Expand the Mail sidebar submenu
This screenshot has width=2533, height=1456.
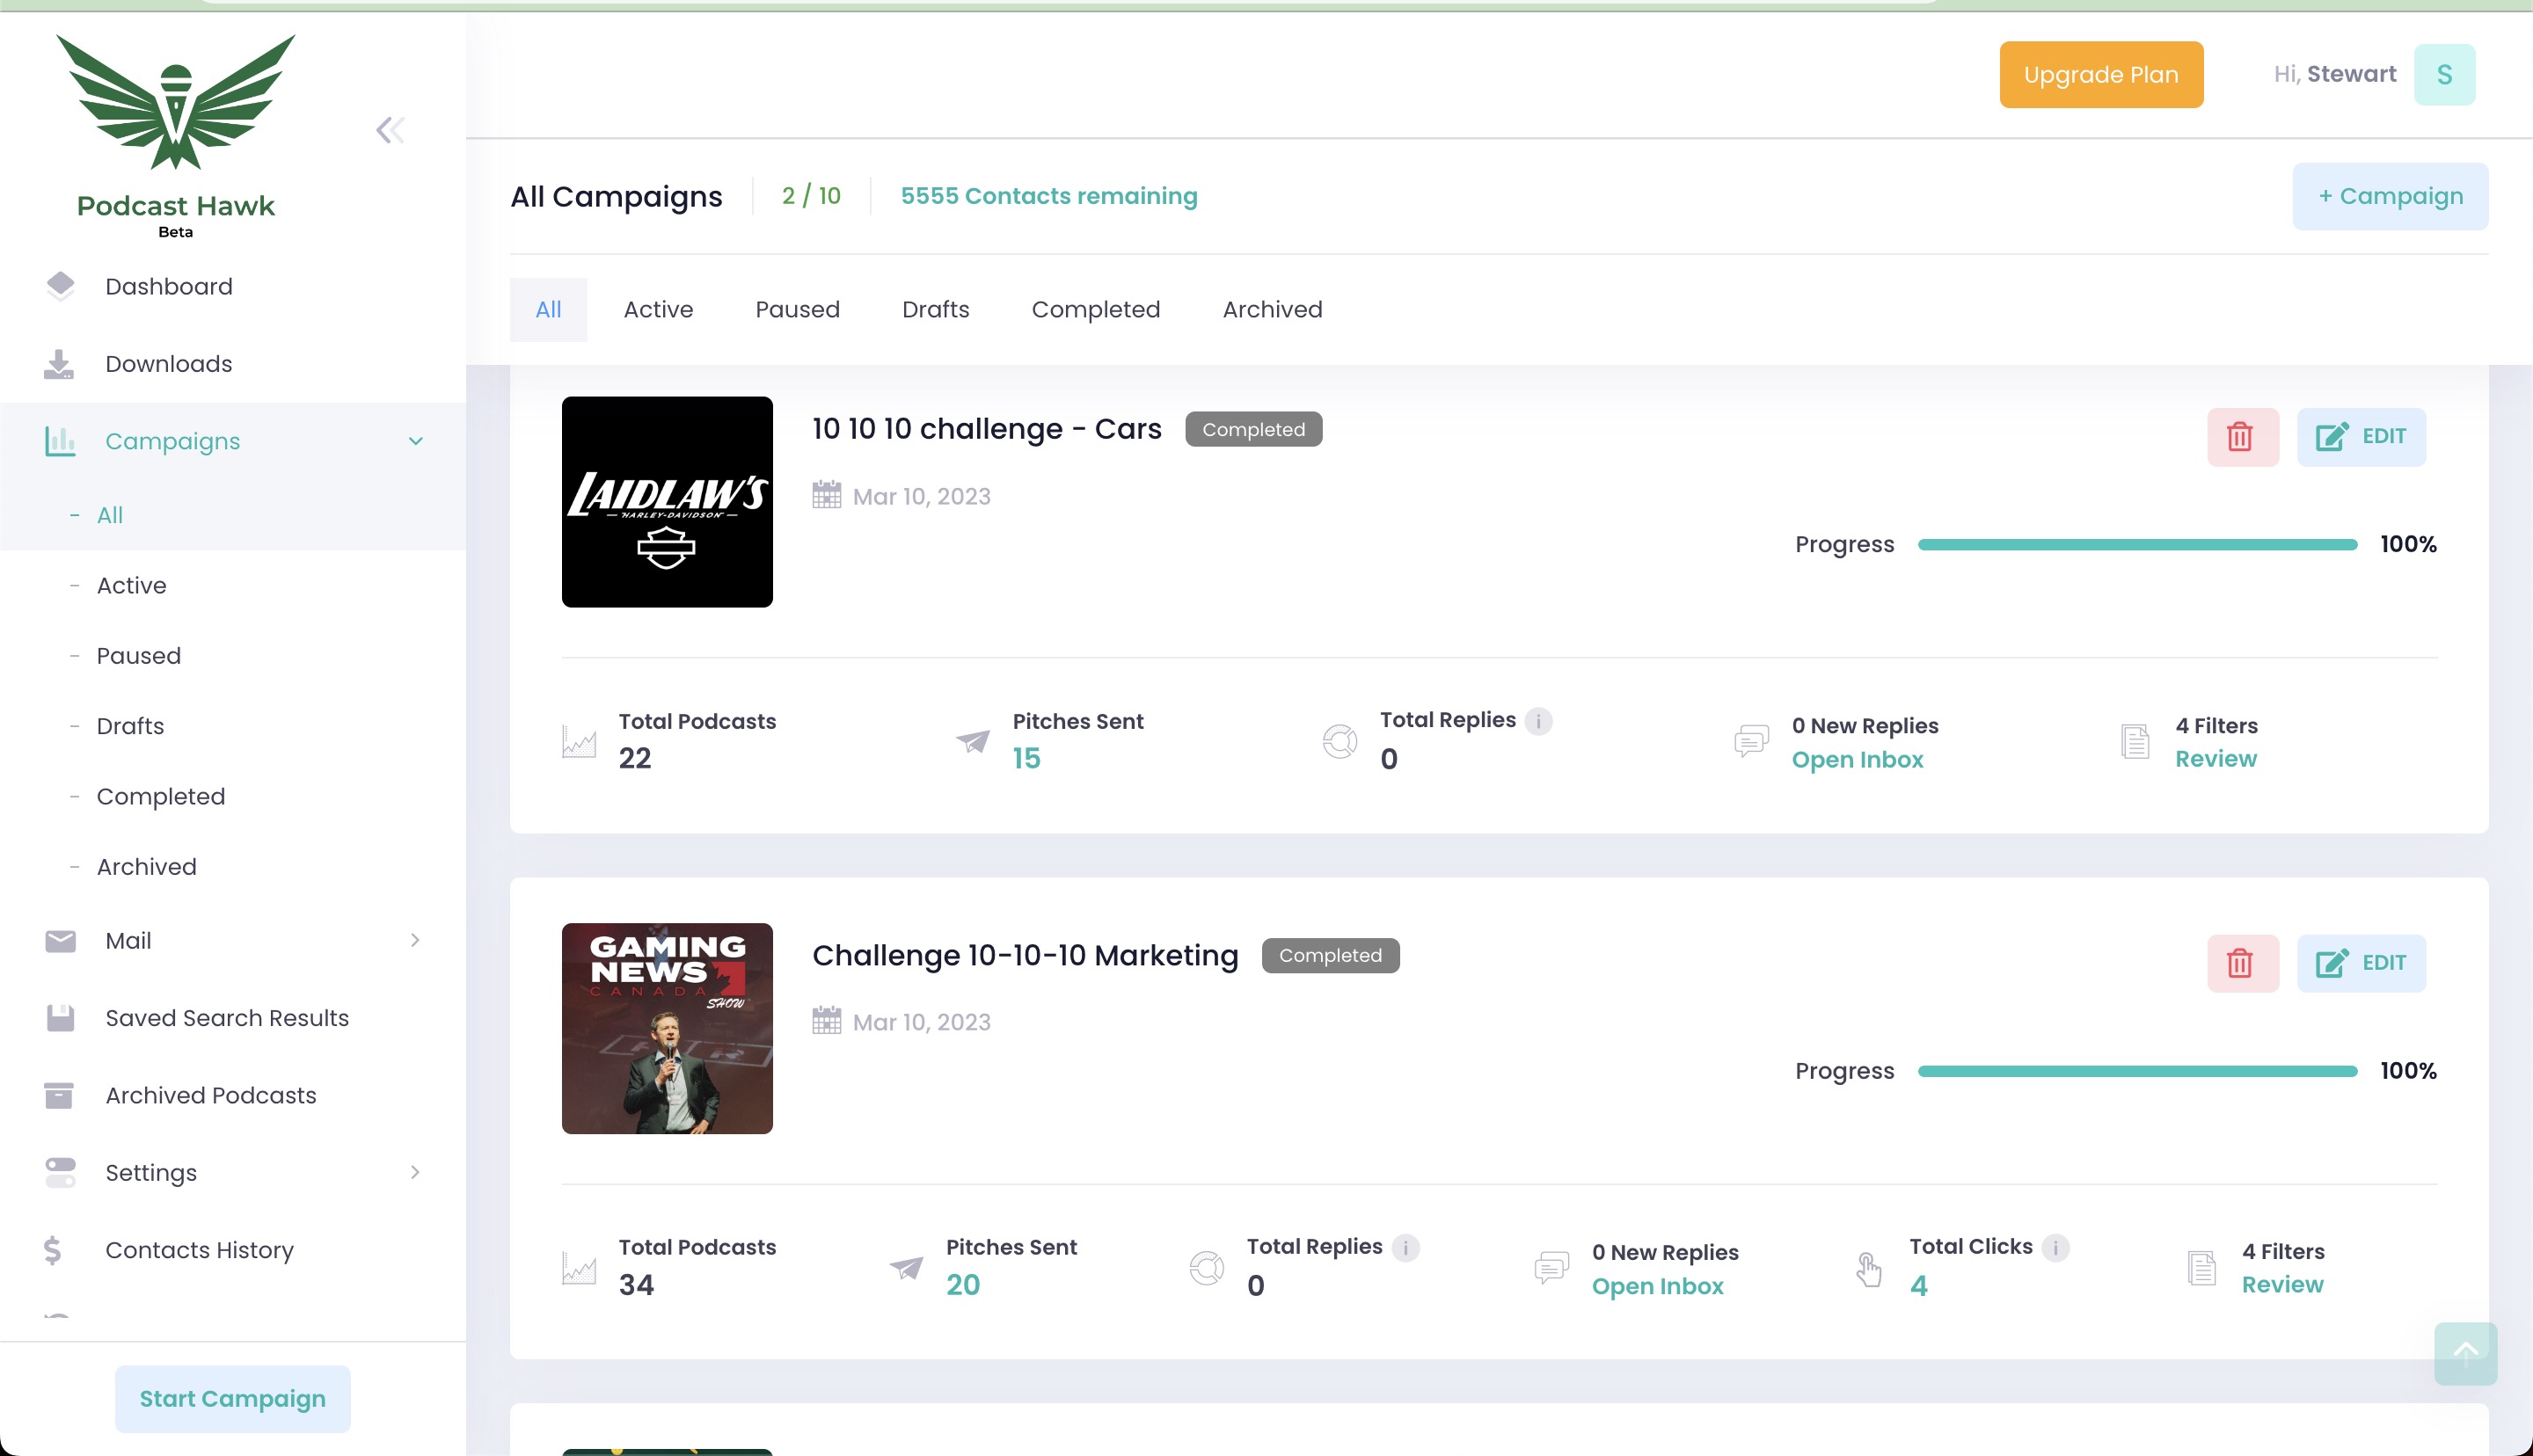click(415, 940)
